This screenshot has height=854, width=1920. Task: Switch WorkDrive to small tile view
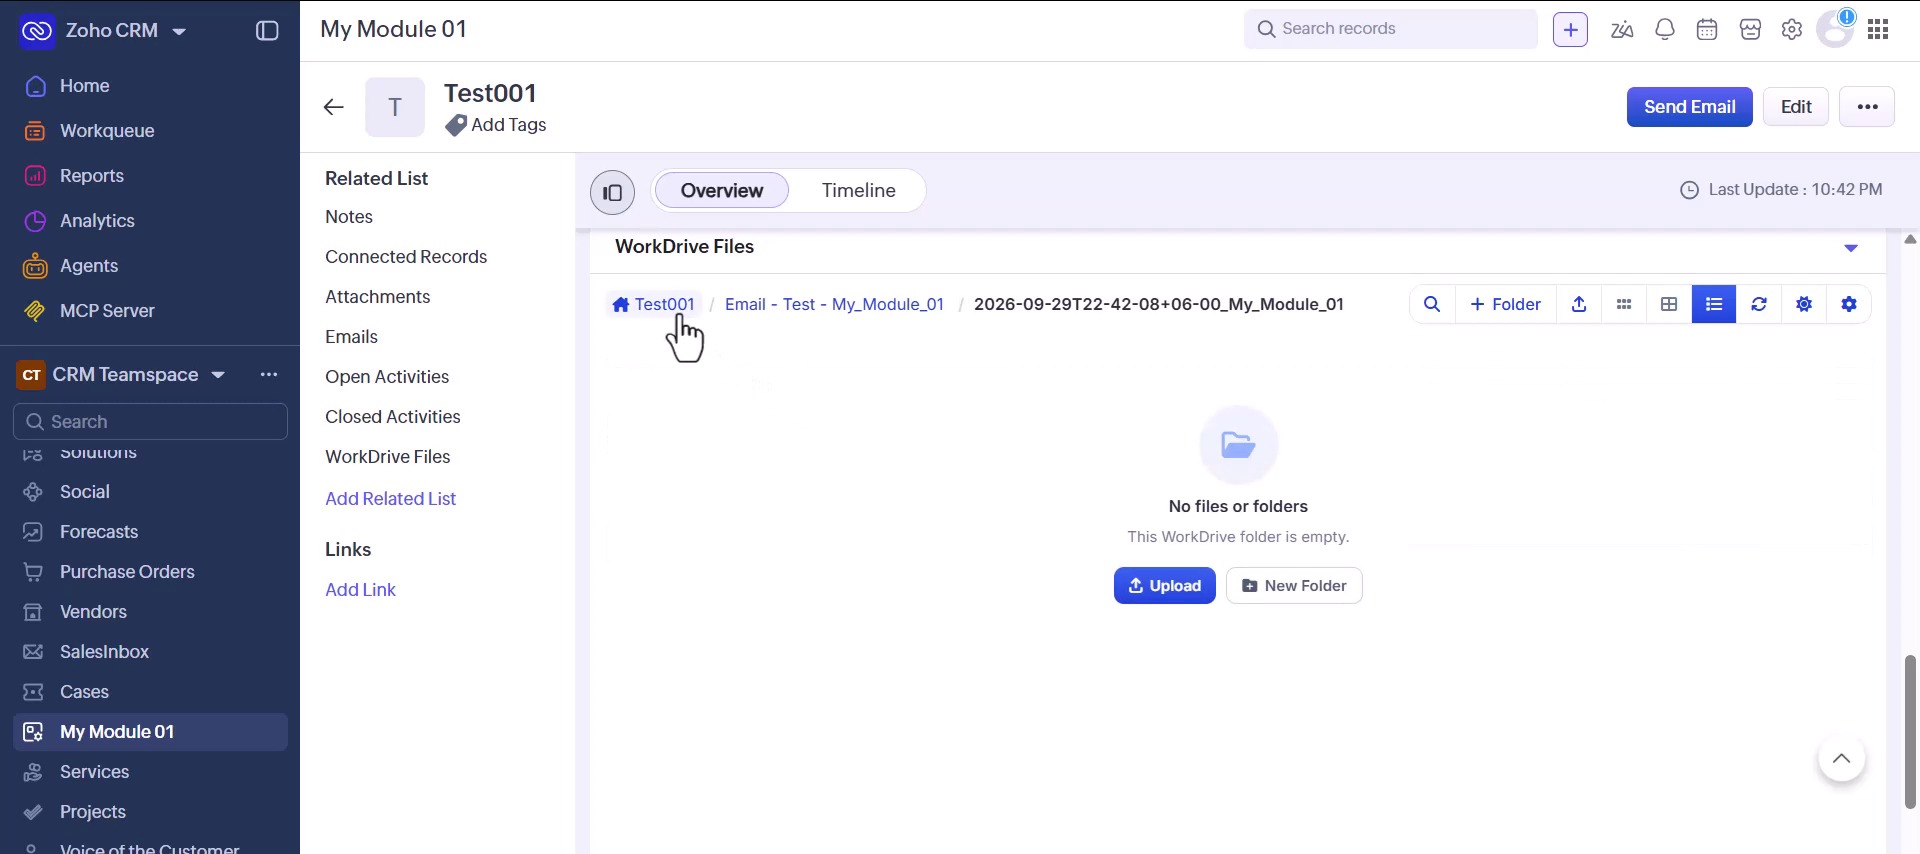point(1624,304)
